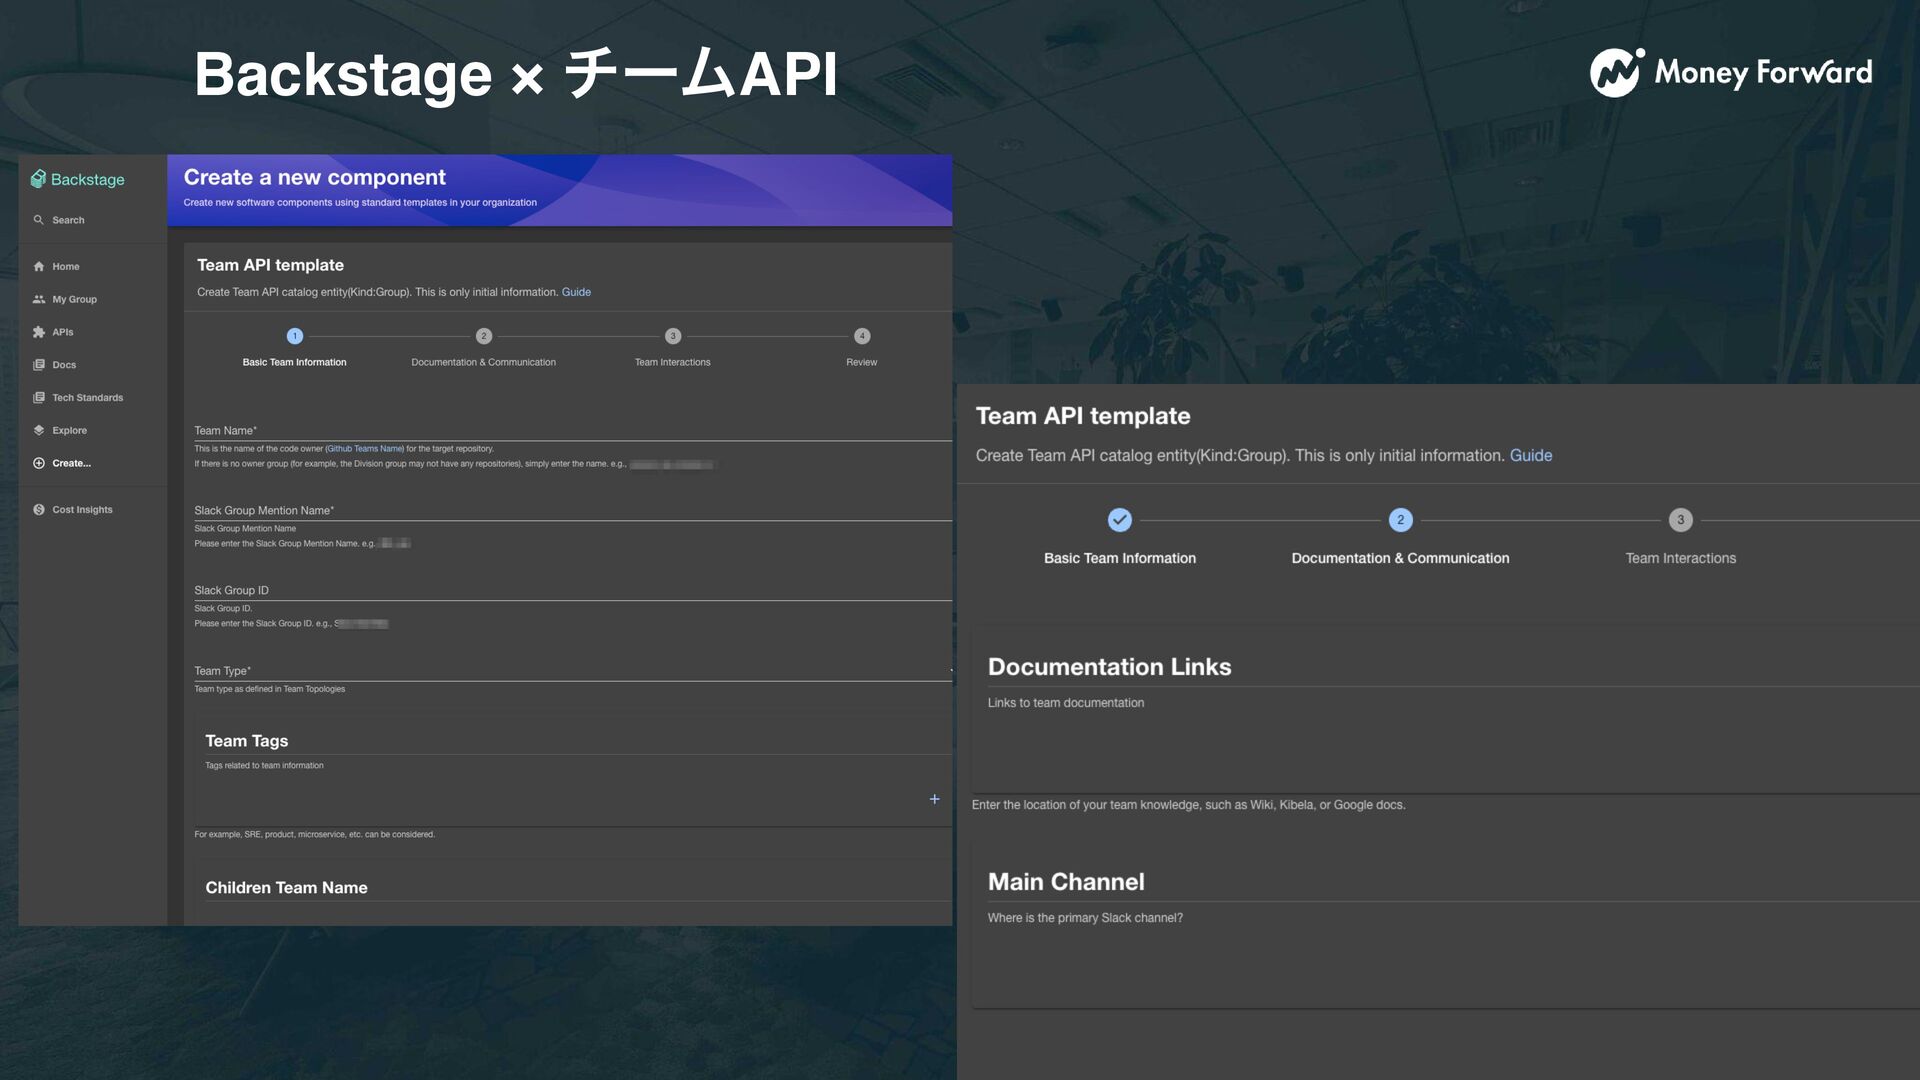The image size is (1920, 1080).
Task: Select step 3 Team Interactions circle
Action: pos(673,336)
